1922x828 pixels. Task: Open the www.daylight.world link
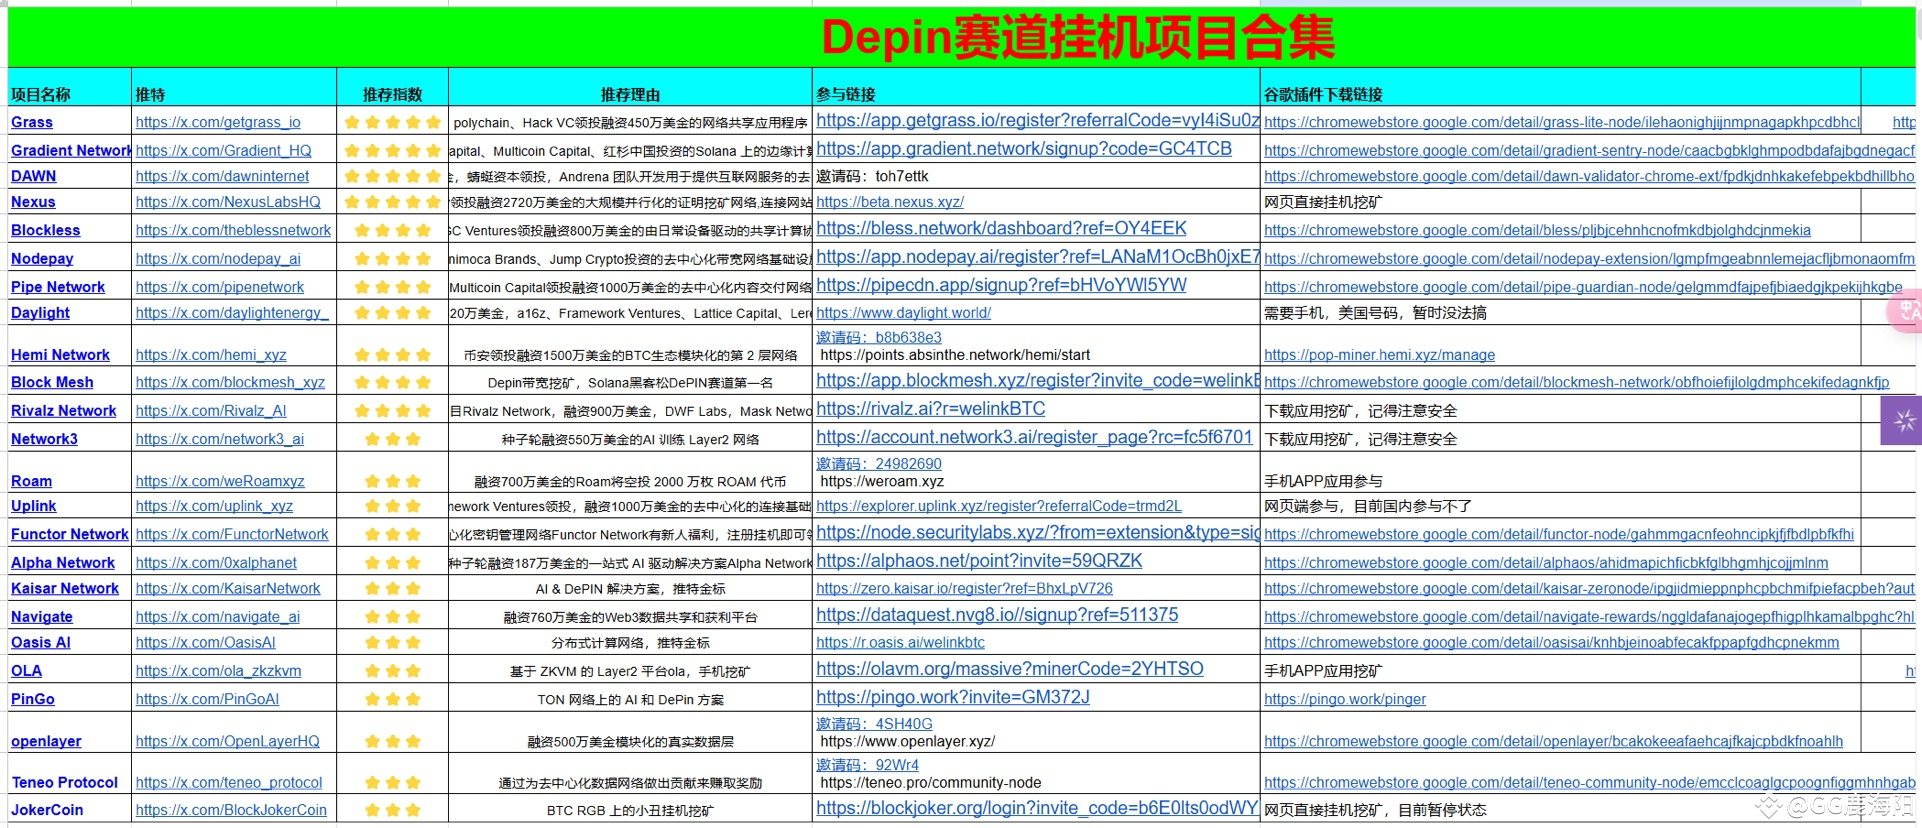point(904,313)
